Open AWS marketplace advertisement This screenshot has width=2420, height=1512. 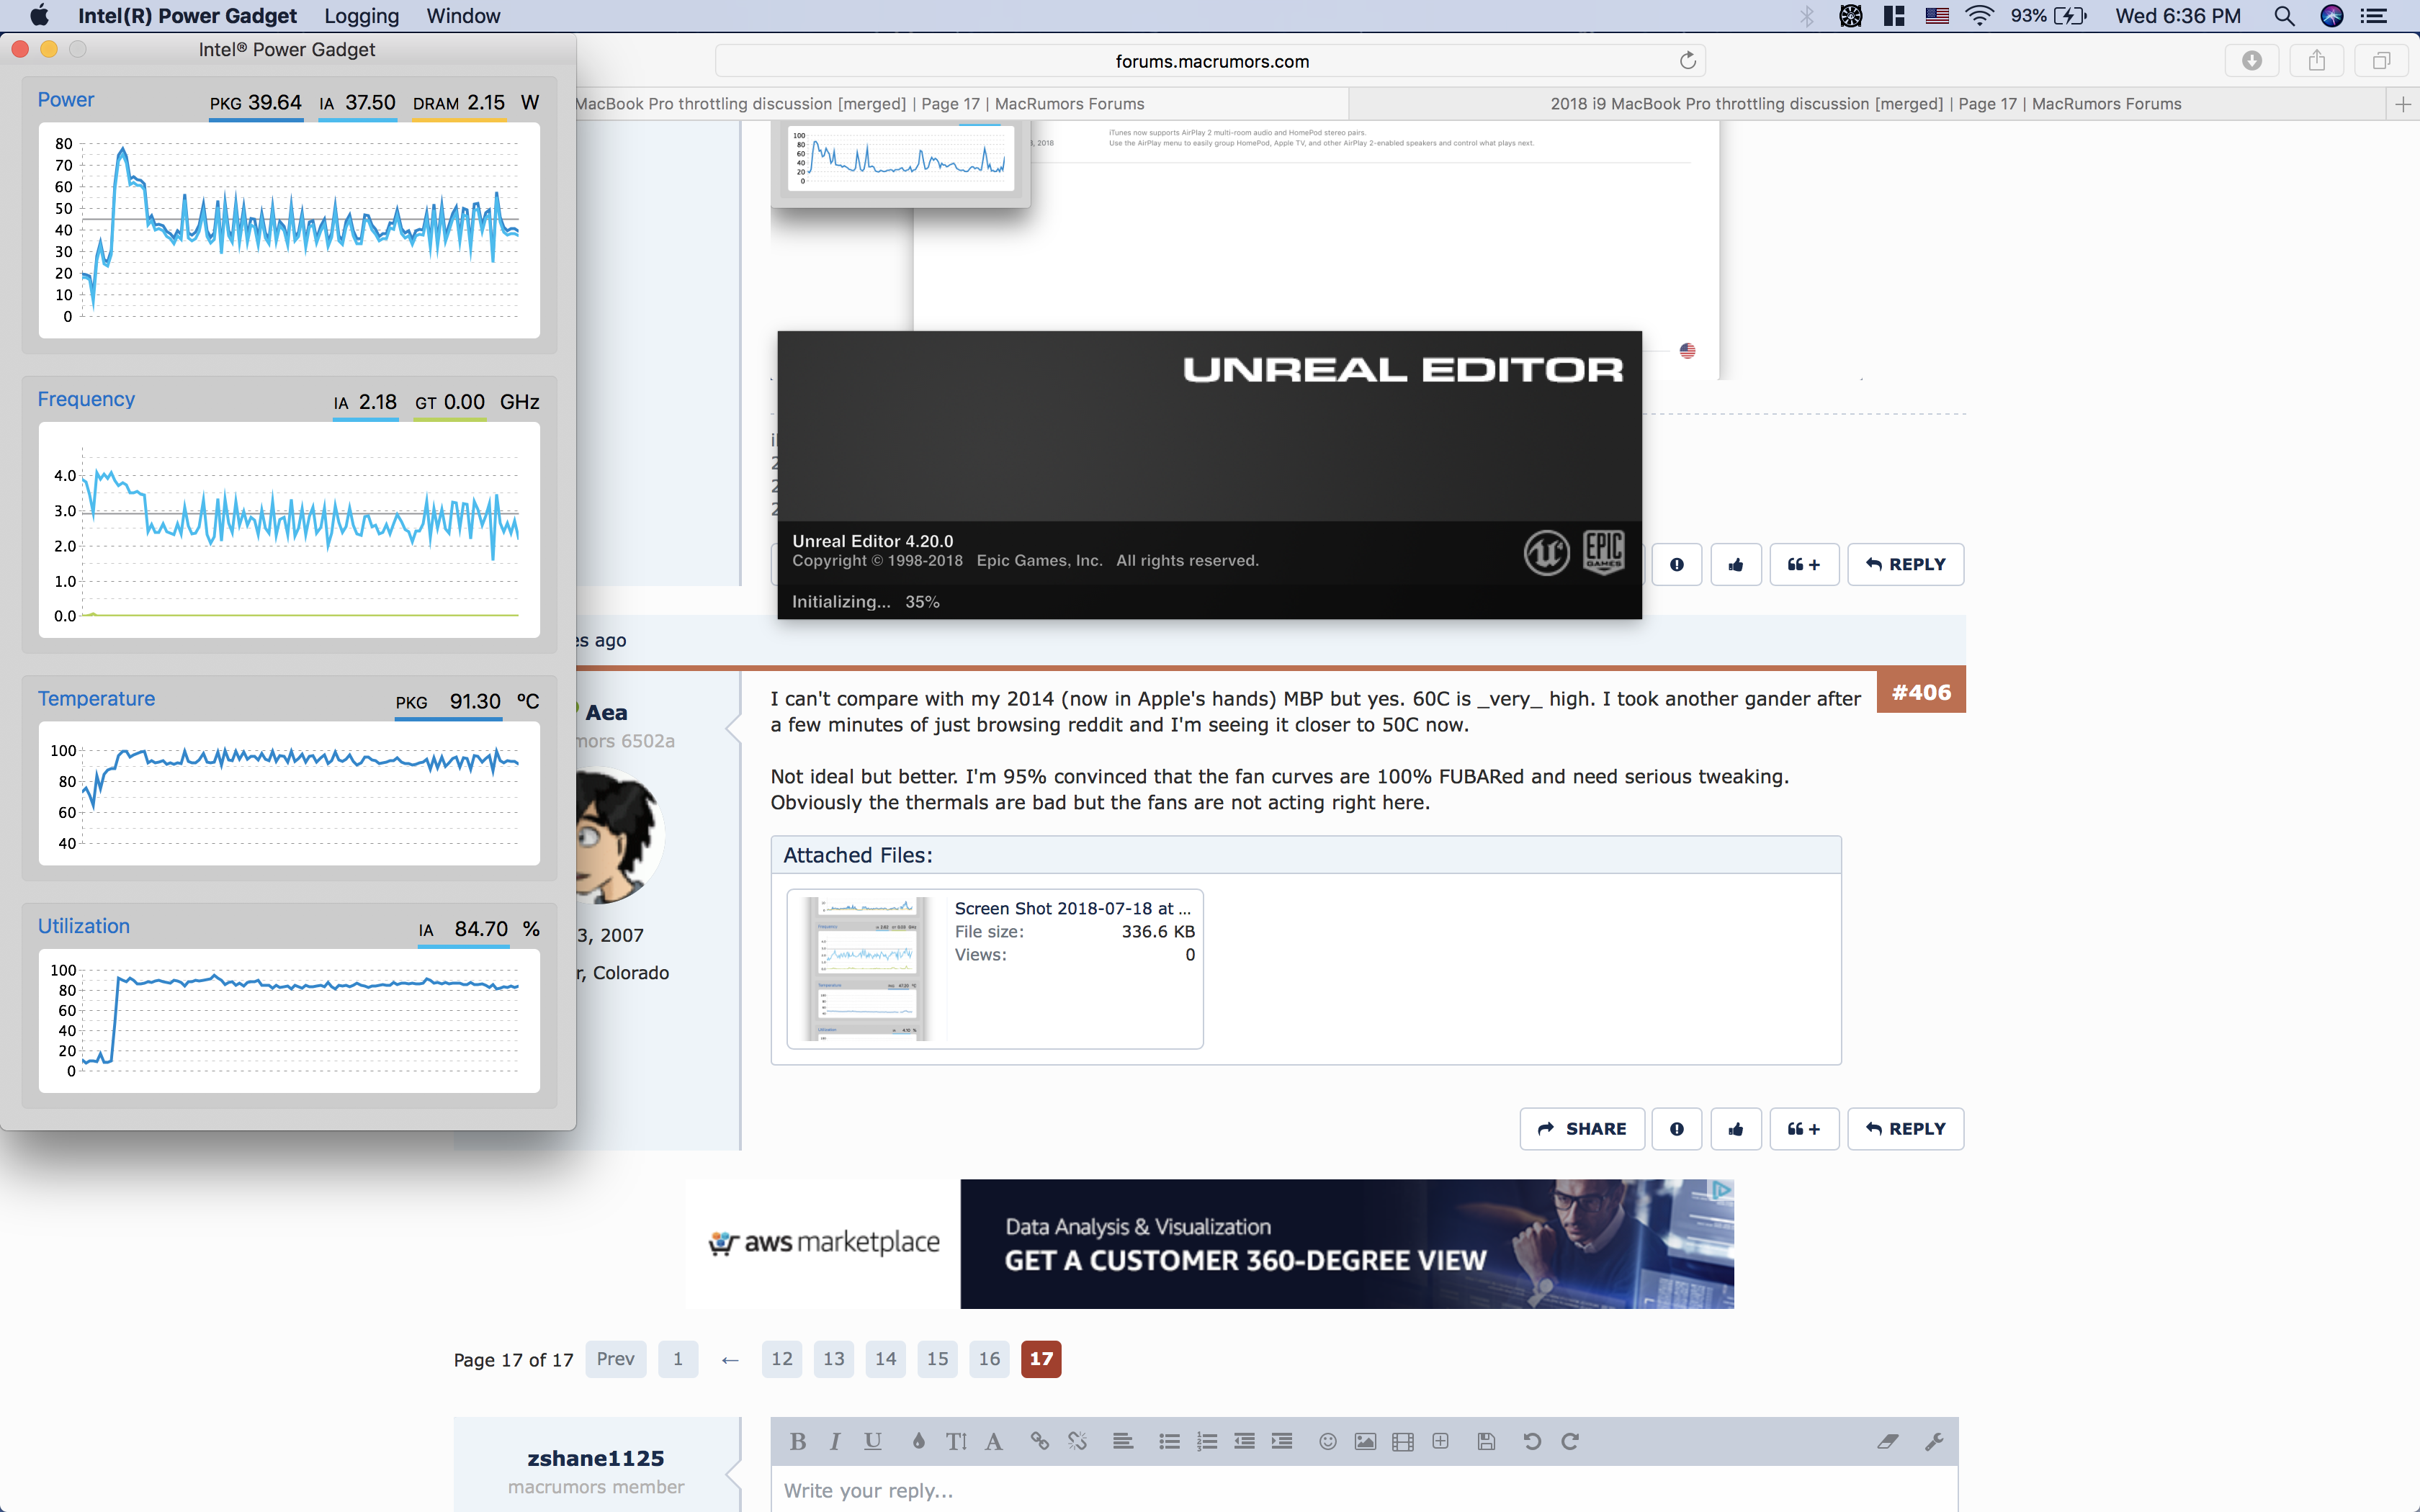pos(1210,1244)
